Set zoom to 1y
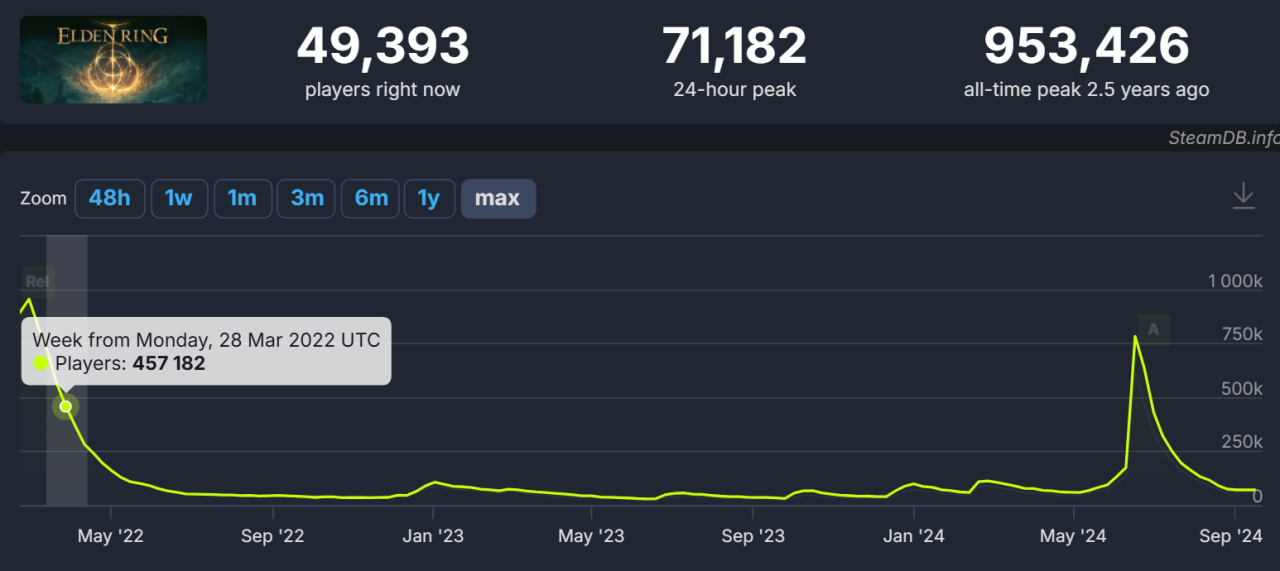 click(429, 198)
